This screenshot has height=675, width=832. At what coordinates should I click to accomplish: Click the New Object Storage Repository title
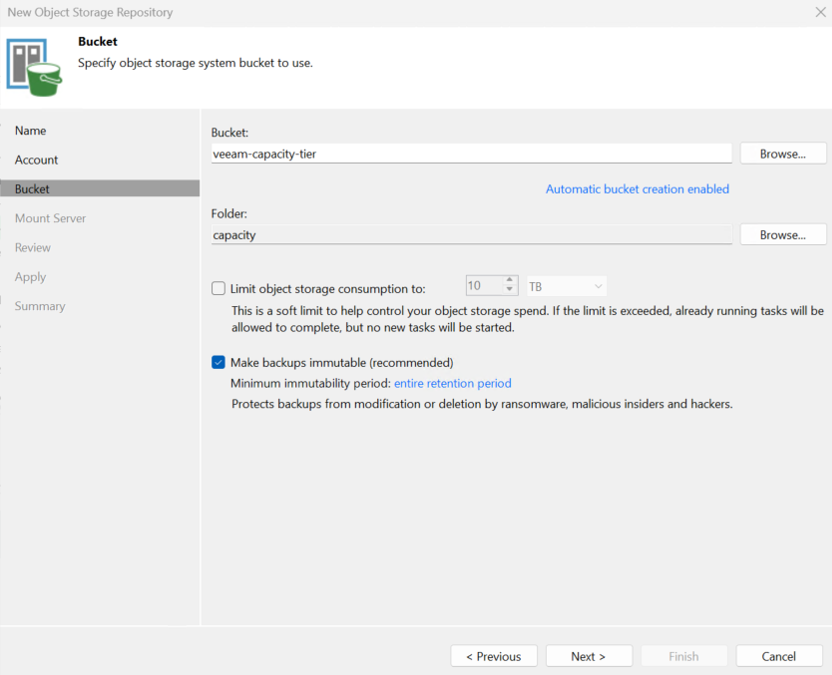coord(90,12)
